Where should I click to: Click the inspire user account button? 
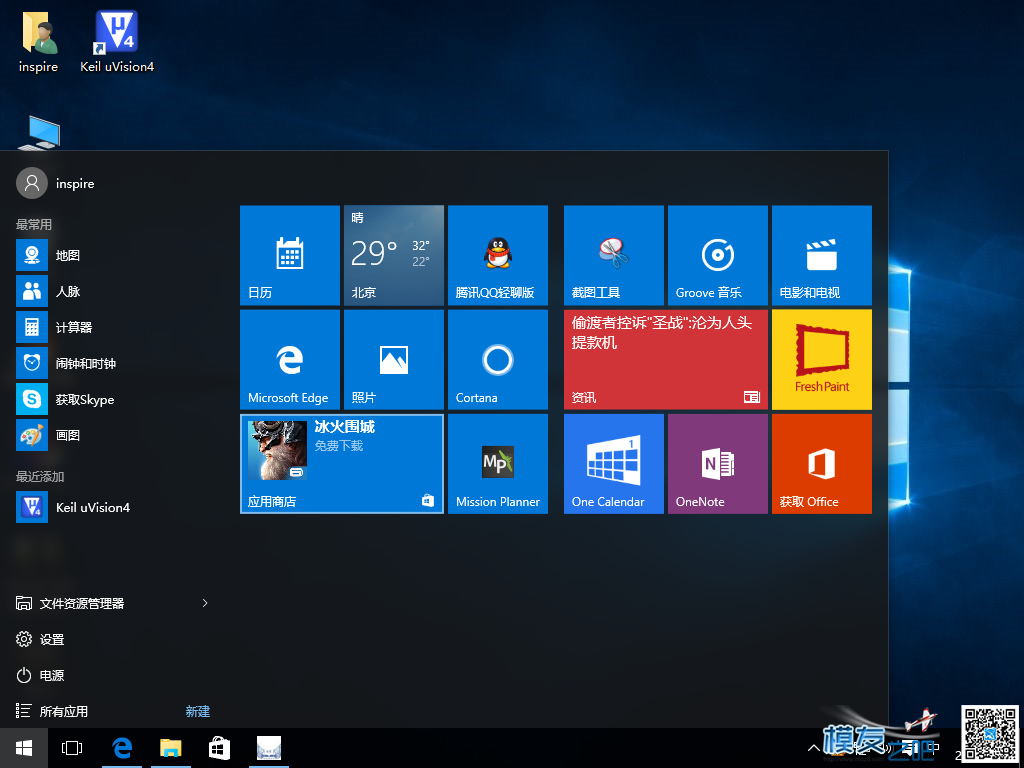[56, 184]
